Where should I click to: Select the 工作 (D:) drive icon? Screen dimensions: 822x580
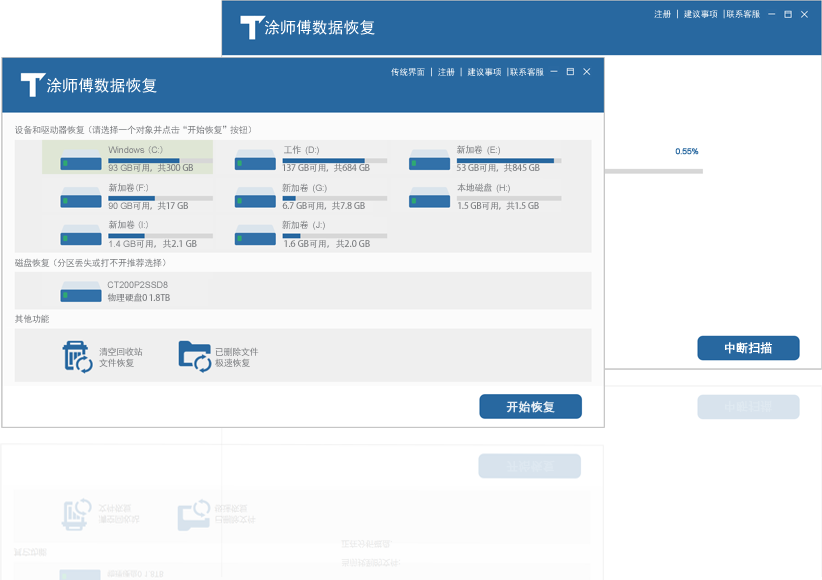coord(255,159)
